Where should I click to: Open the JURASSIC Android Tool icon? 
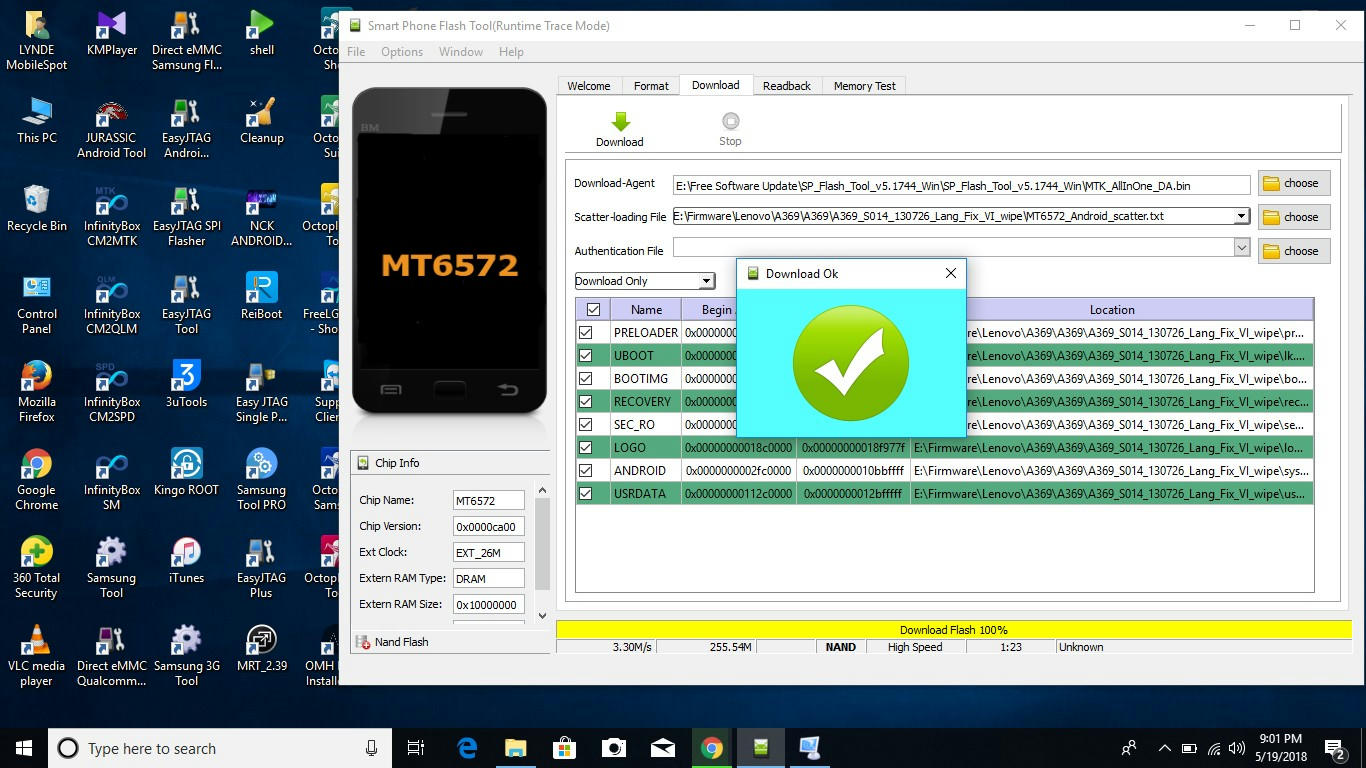[x=111, y=114]
